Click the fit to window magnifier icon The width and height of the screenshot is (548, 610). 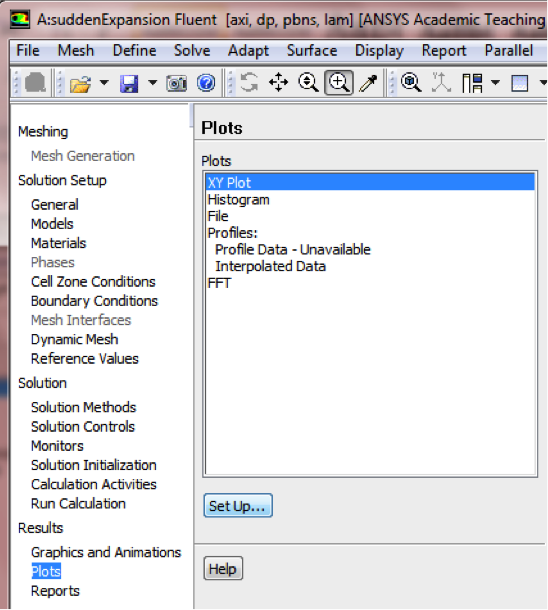411,82
